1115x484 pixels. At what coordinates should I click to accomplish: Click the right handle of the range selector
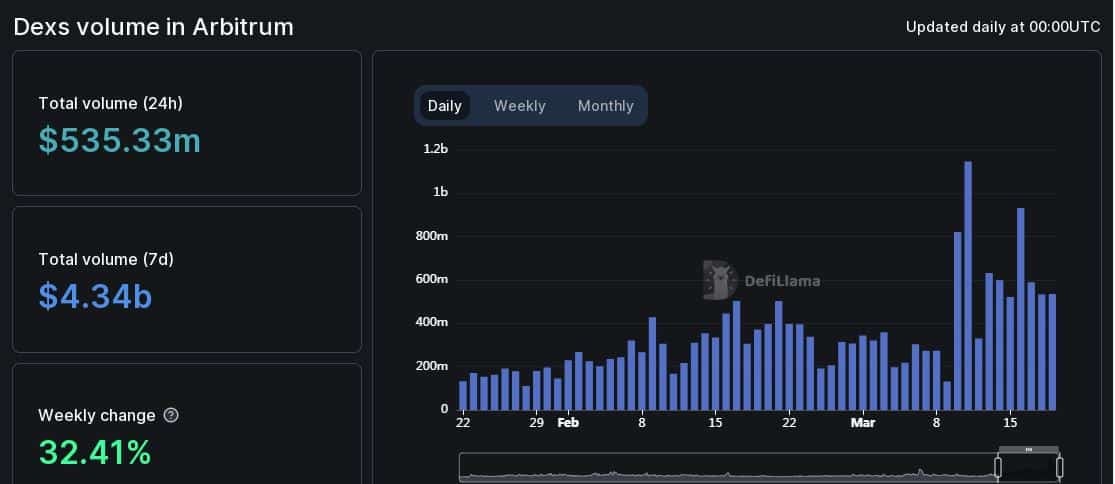click(1060, 467)
